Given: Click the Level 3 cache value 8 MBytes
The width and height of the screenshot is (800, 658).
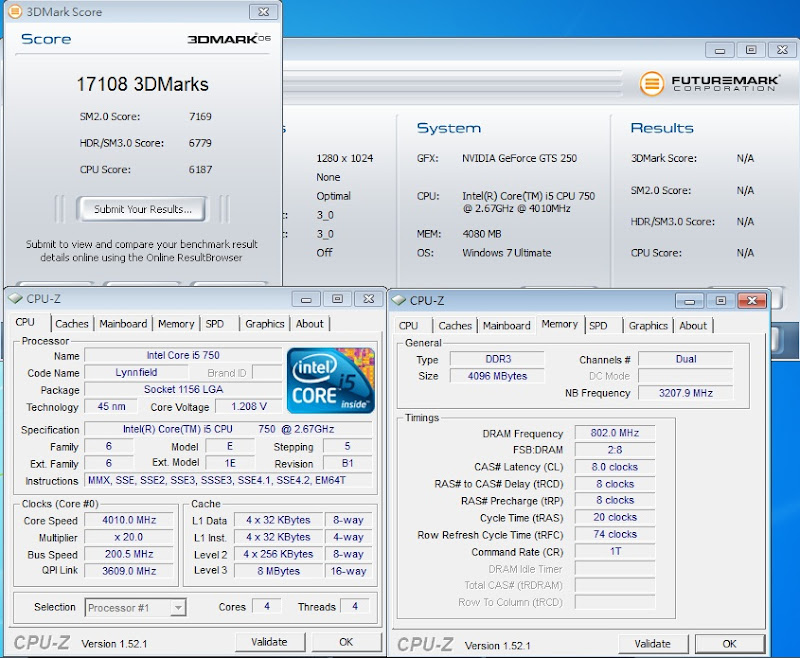Looking at the screenshot, I should click(x=279, y=571).
